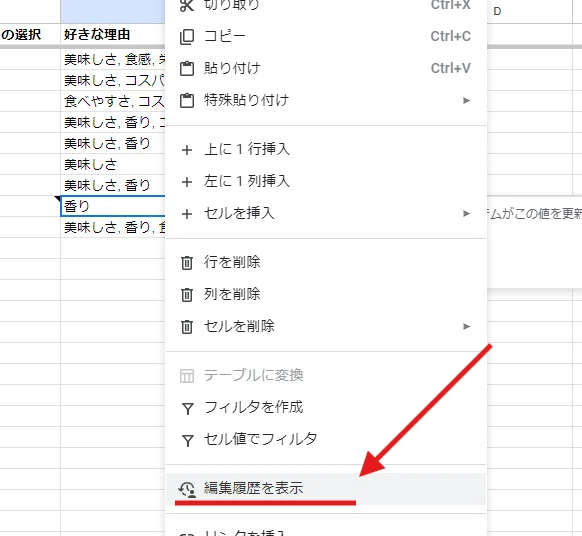Select the cell starting 食べやすさ

tap(113, 101)
